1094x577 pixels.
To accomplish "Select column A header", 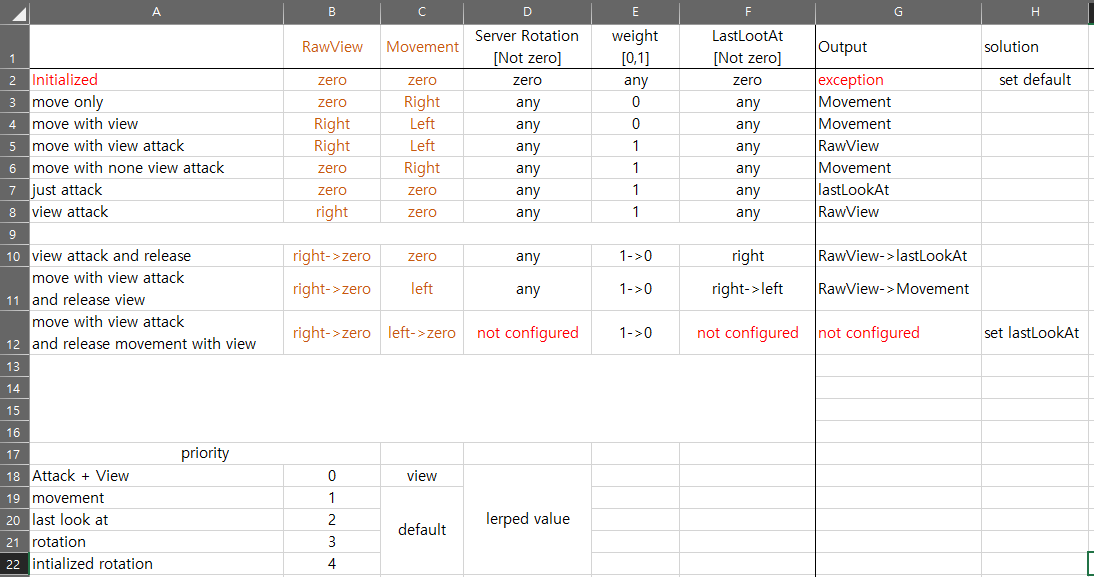I will click(156, 12).
